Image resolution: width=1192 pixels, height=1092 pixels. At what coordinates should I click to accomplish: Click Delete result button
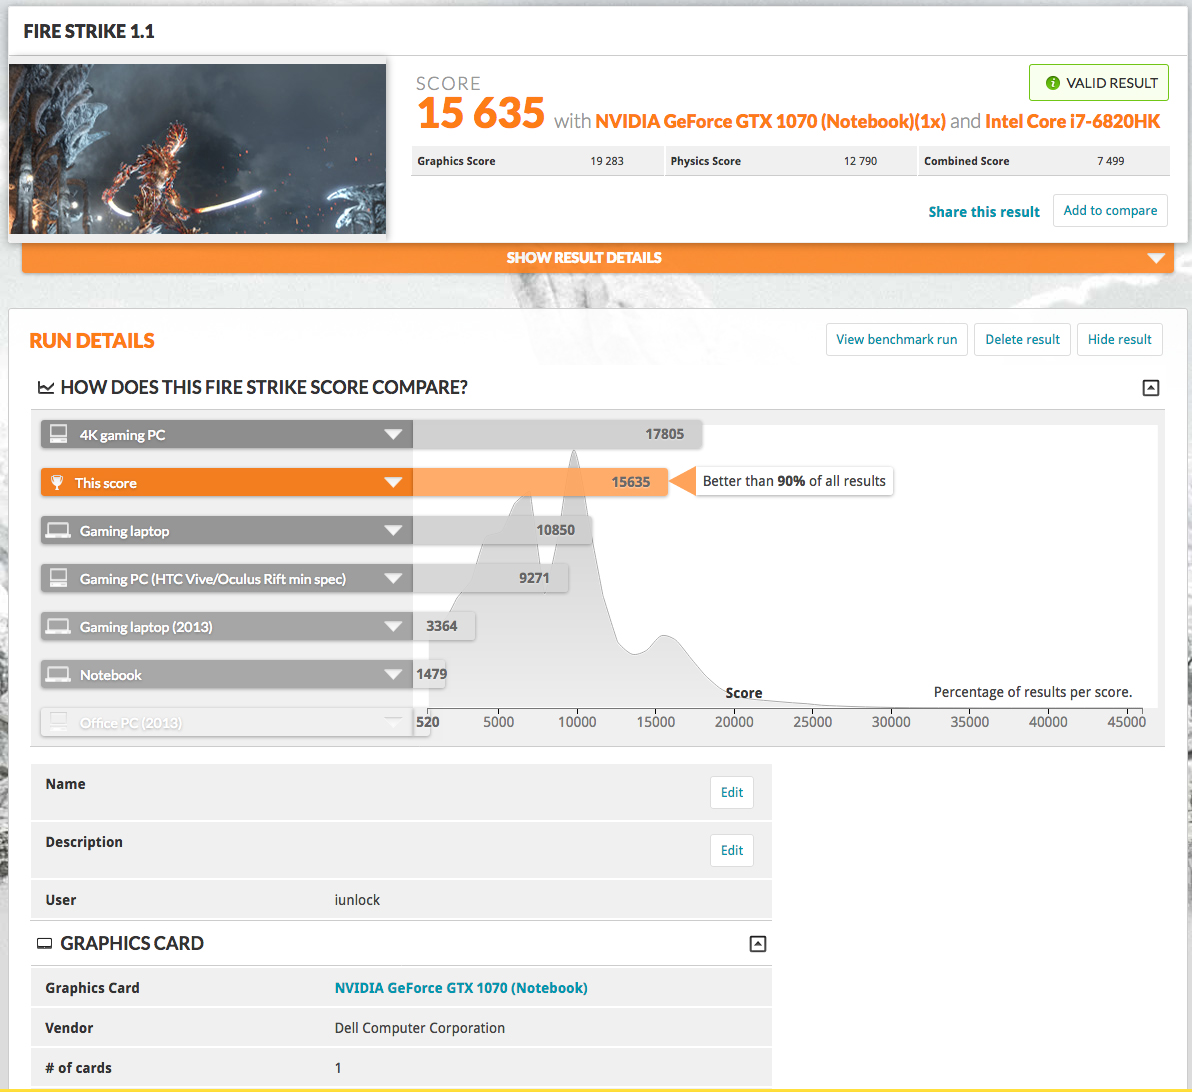coord(1022,339)
